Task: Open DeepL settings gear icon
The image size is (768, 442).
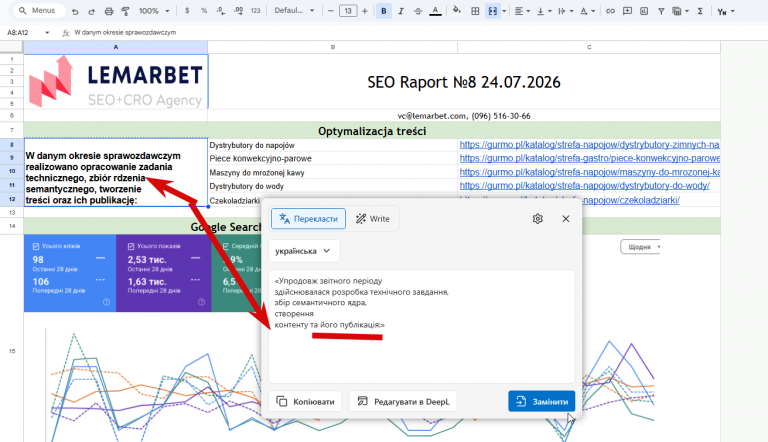Action: [537, 219]
